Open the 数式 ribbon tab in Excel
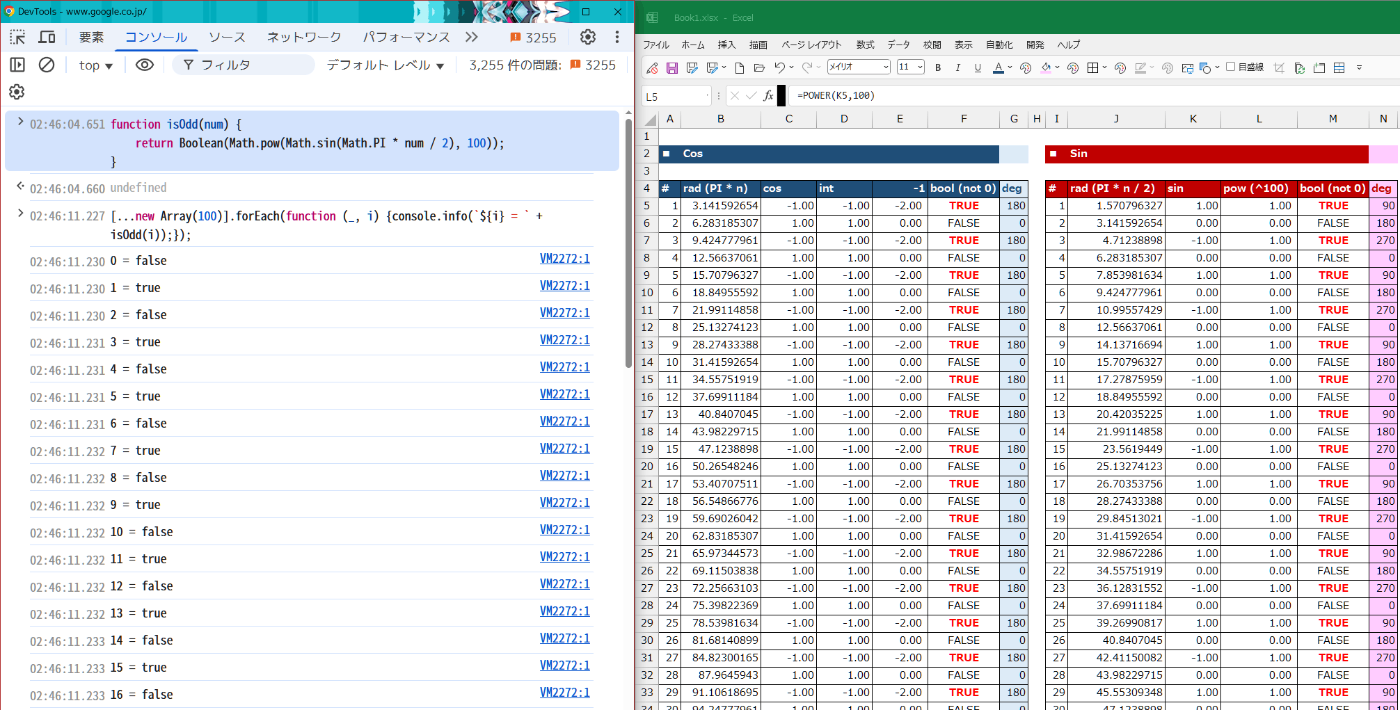 tap(864, 45)
